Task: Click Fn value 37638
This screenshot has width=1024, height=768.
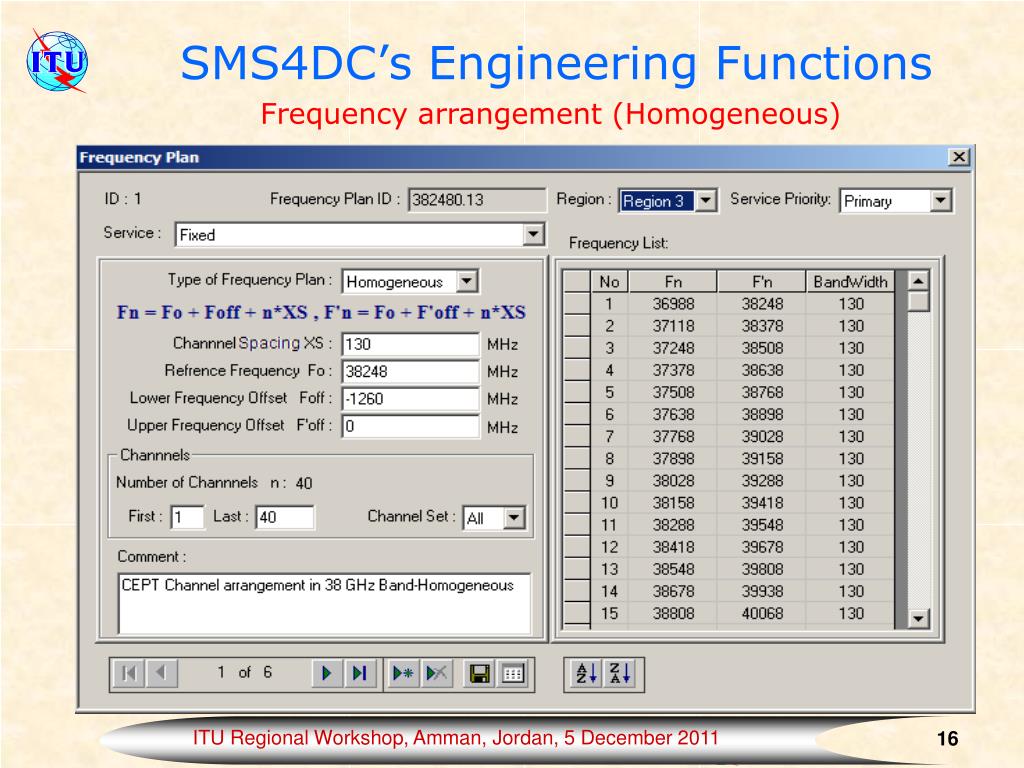Action: tap(673, 415)
